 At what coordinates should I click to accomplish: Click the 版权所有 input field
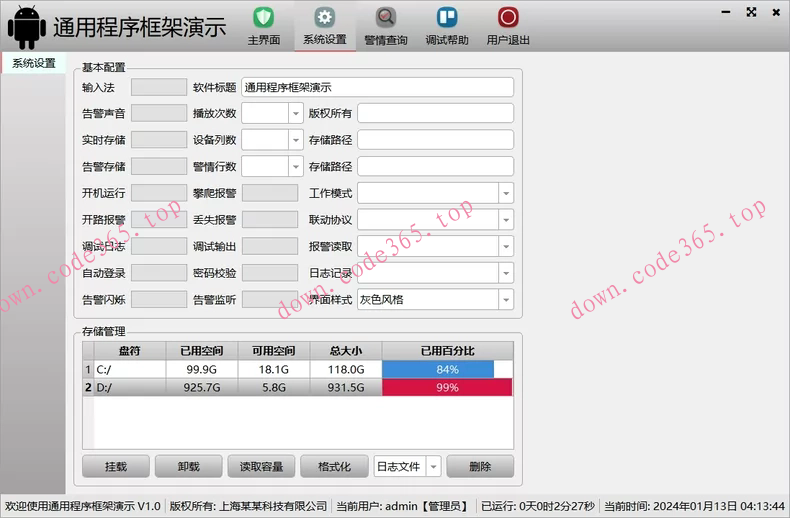point(435,113)
